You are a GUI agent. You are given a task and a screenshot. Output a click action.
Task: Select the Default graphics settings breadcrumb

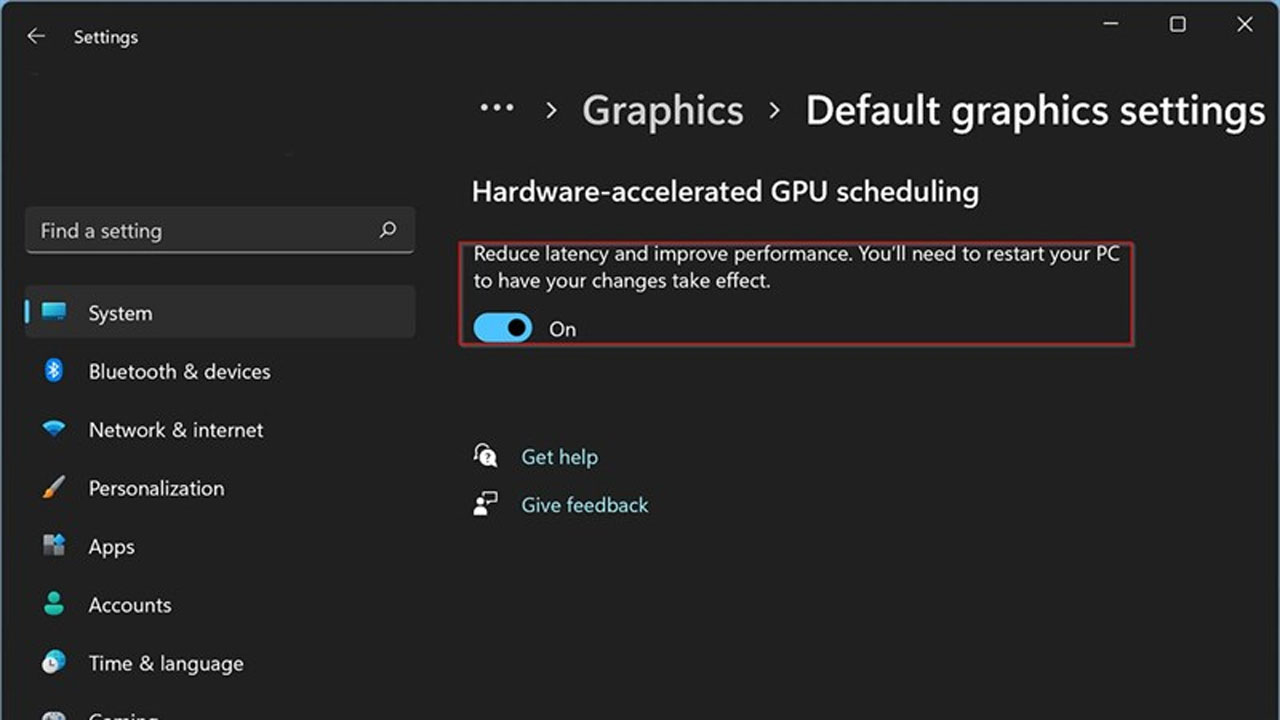coord(1035,110)
